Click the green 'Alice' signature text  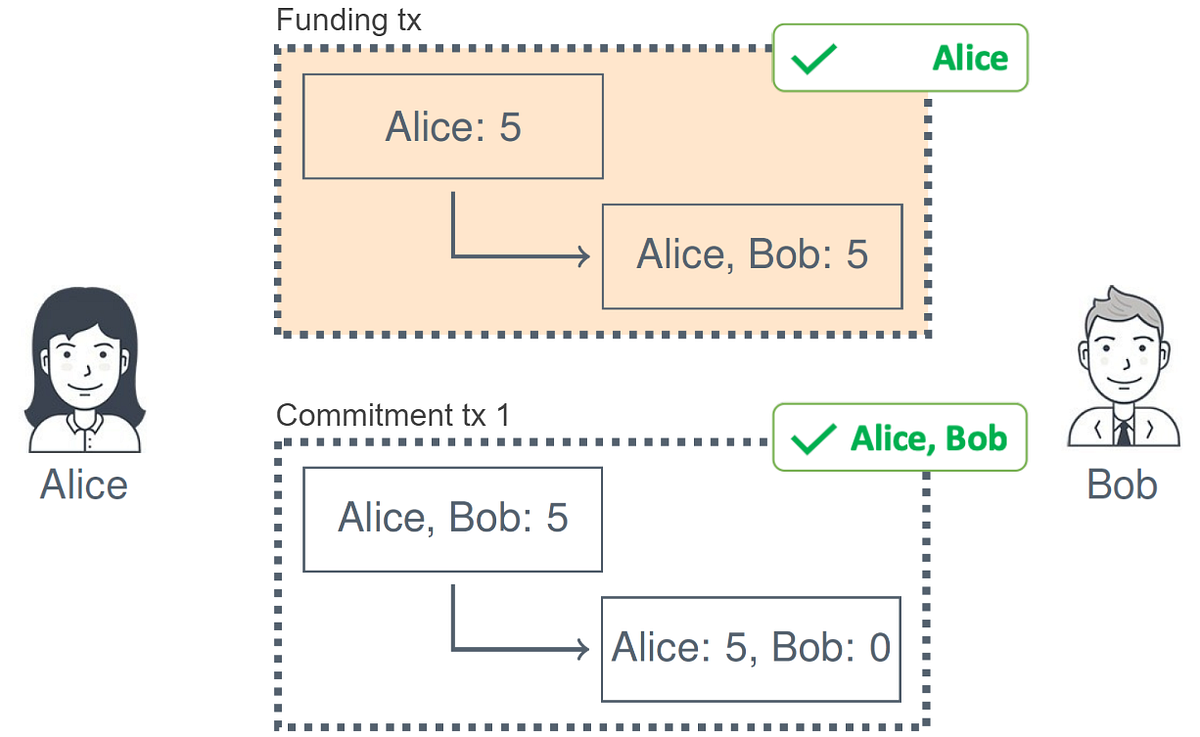coord(969,59)
